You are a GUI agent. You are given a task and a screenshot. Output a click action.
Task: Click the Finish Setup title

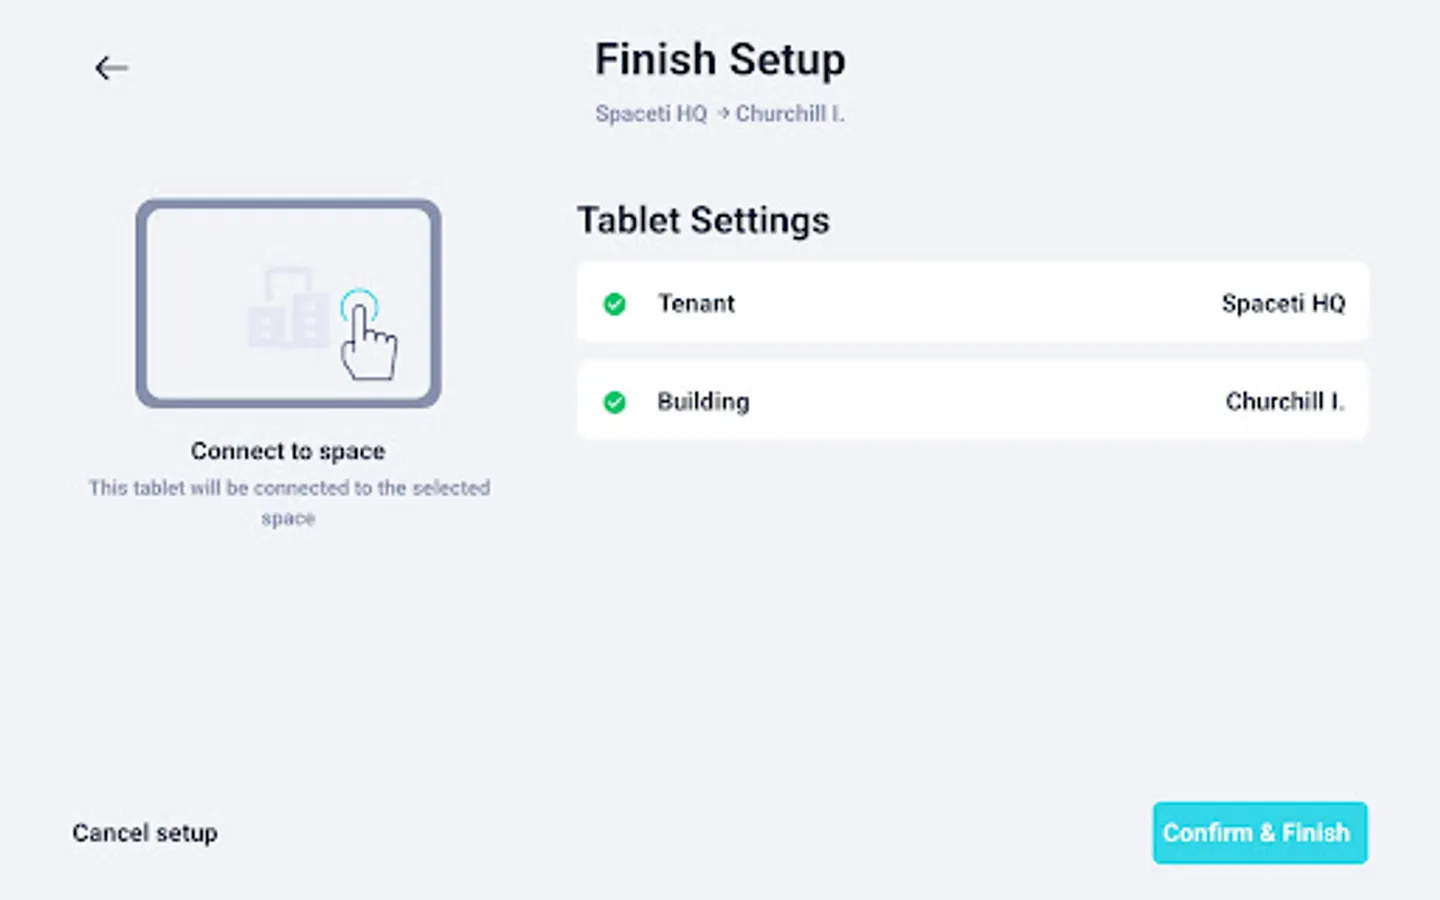720,60
